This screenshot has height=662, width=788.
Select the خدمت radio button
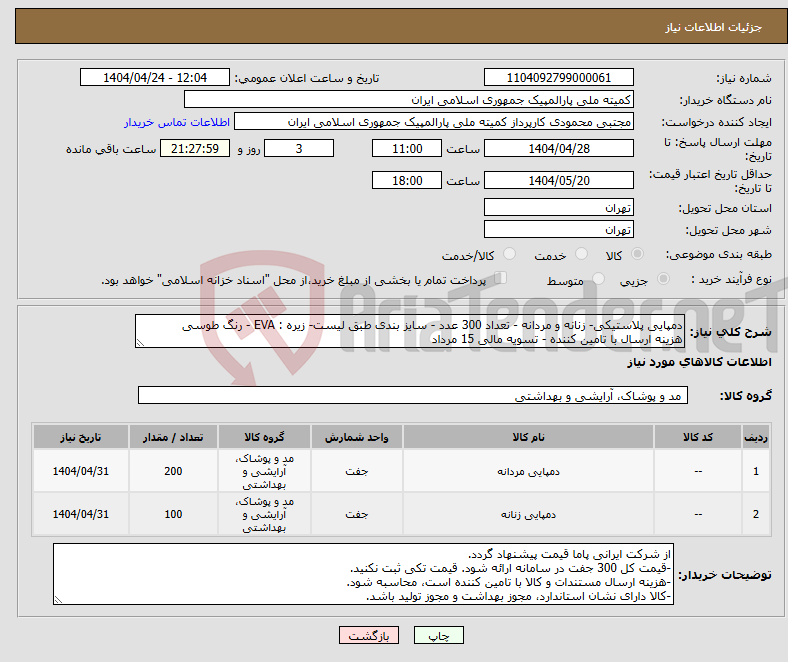[581, 254]
